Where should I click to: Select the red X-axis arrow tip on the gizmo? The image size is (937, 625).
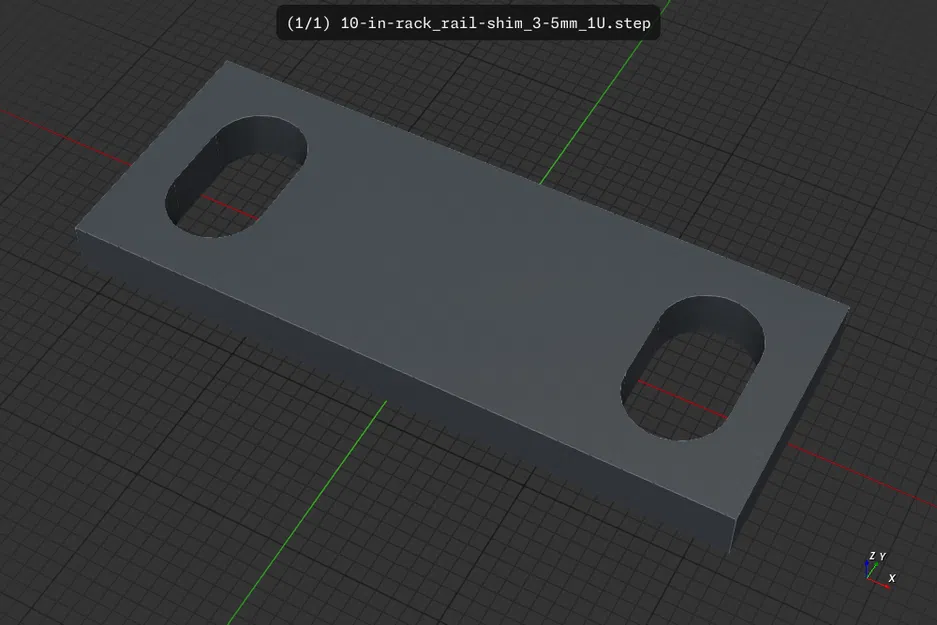tap(887, 586)
